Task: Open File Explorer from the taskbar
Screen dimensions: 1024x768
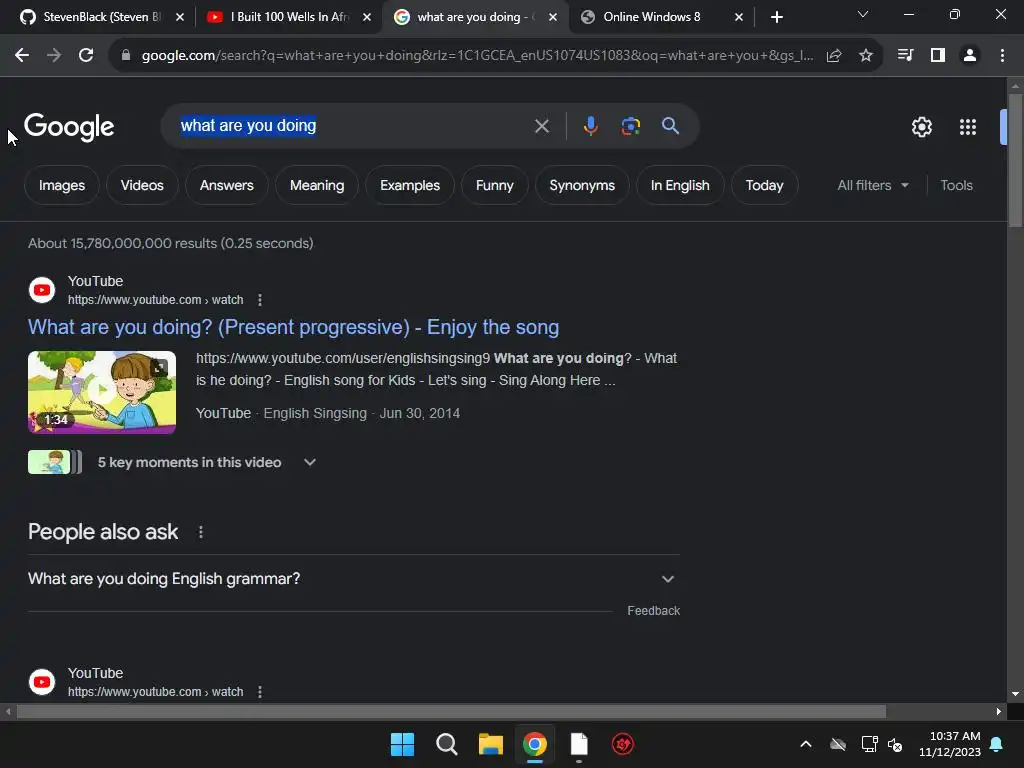Action: [490, 744]
